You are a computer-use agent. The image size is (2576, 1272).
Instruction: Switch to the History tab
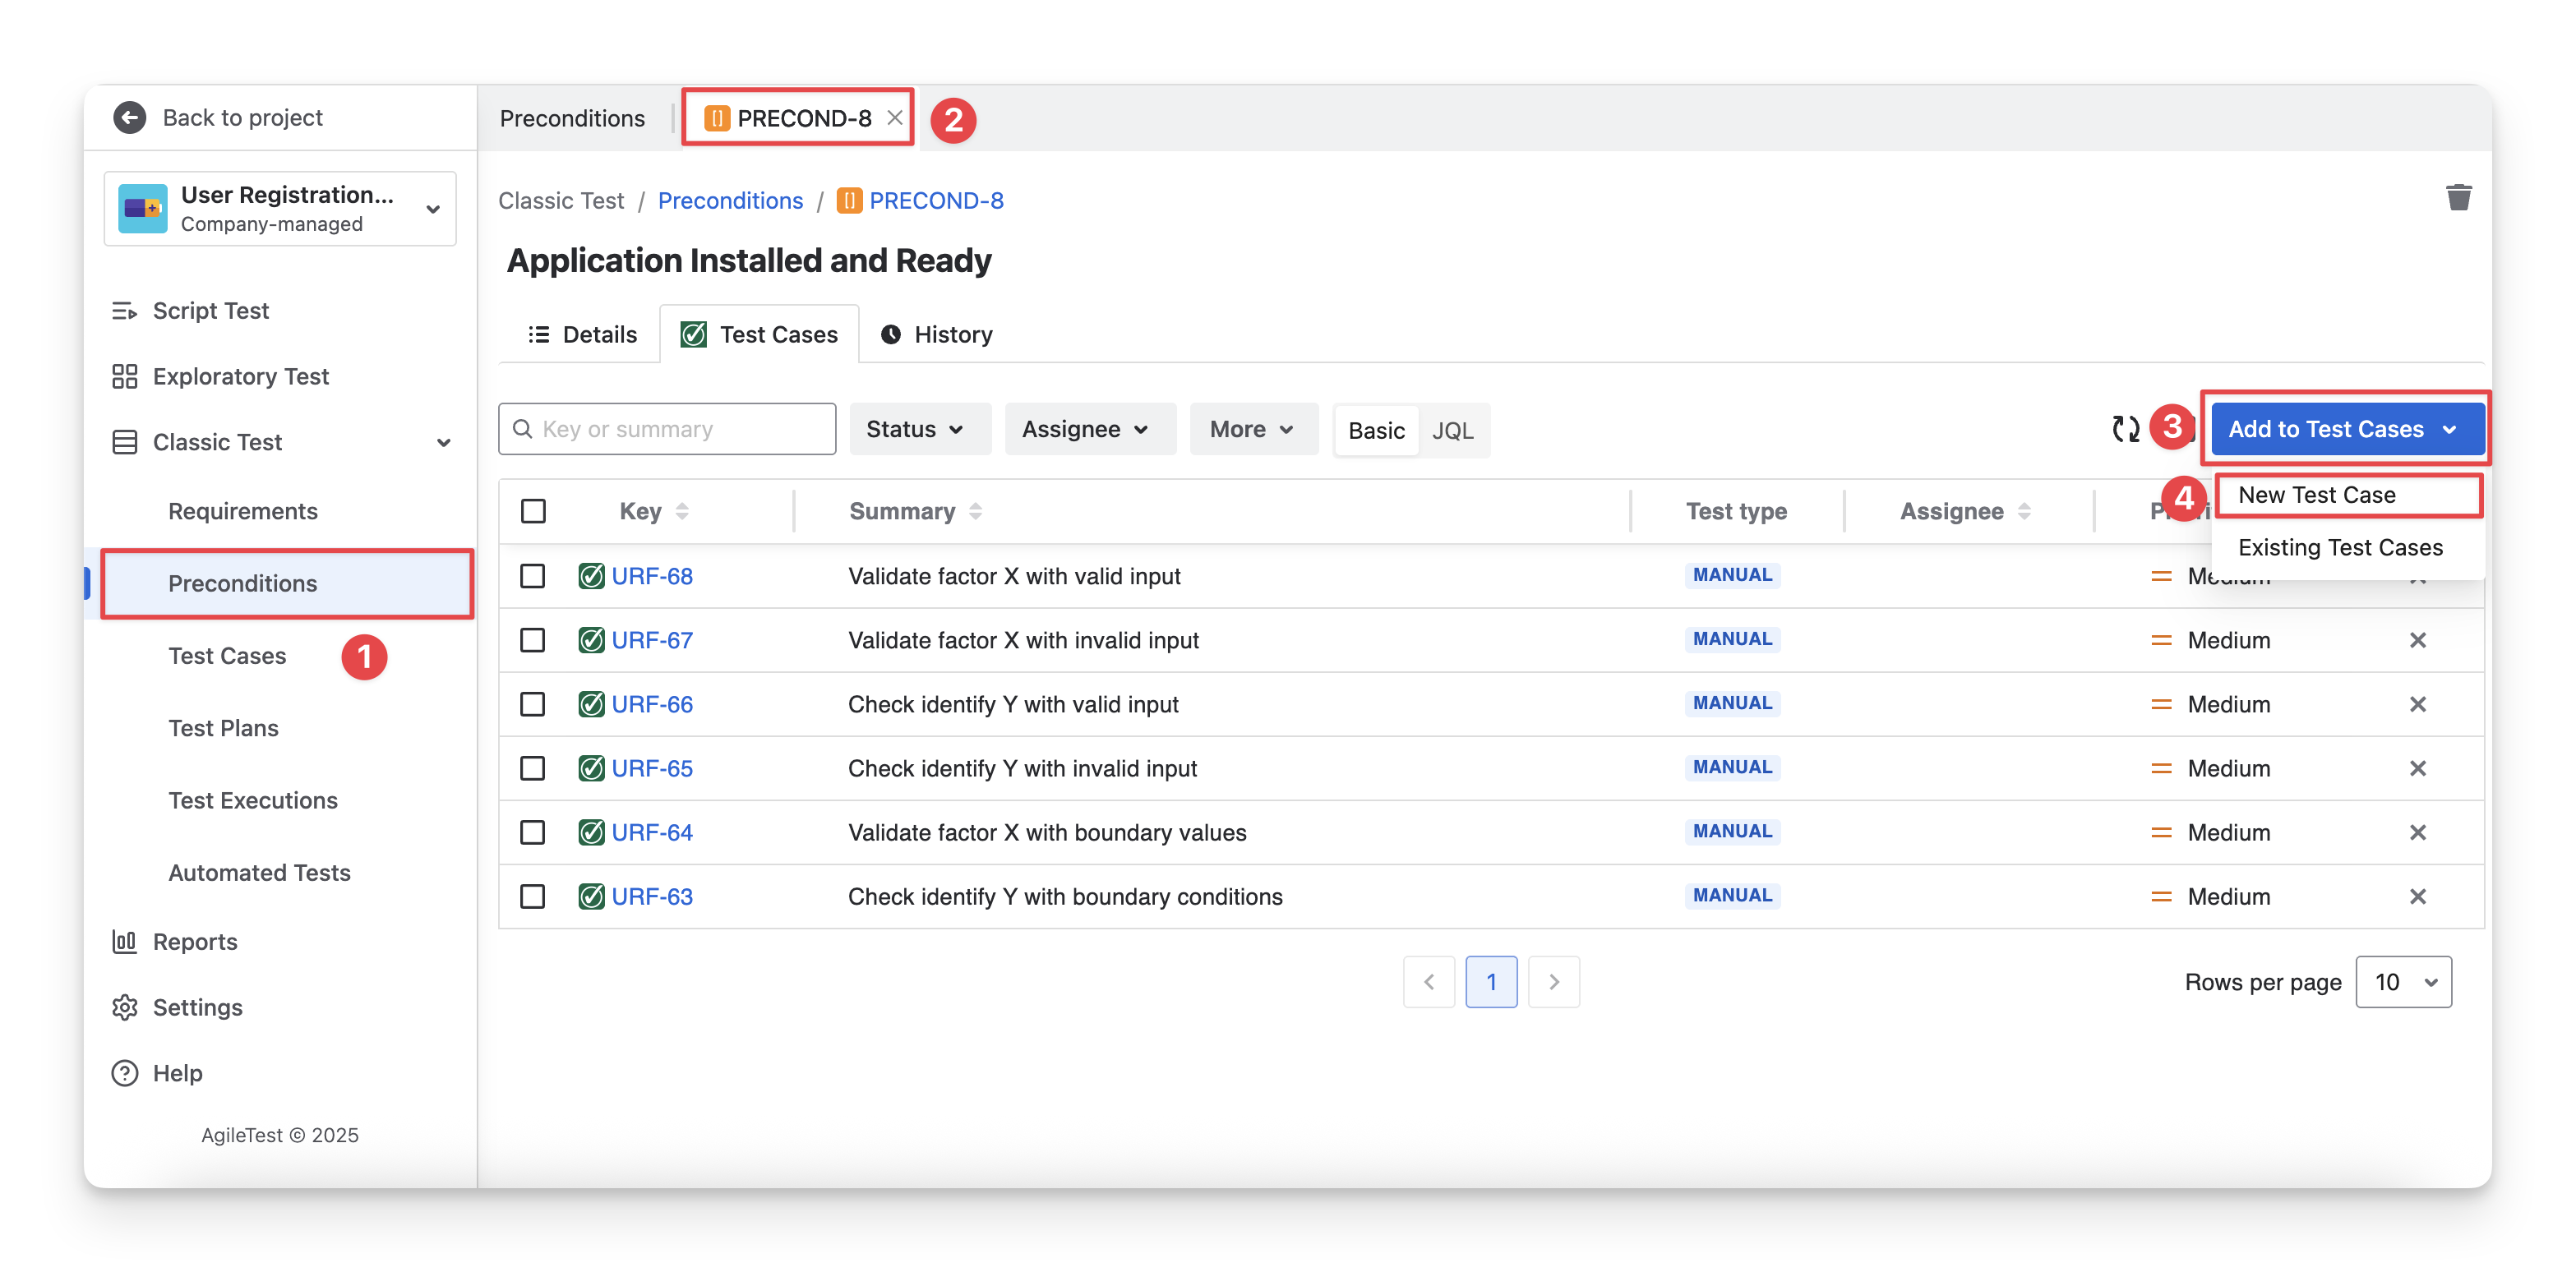tap(936, 334)
